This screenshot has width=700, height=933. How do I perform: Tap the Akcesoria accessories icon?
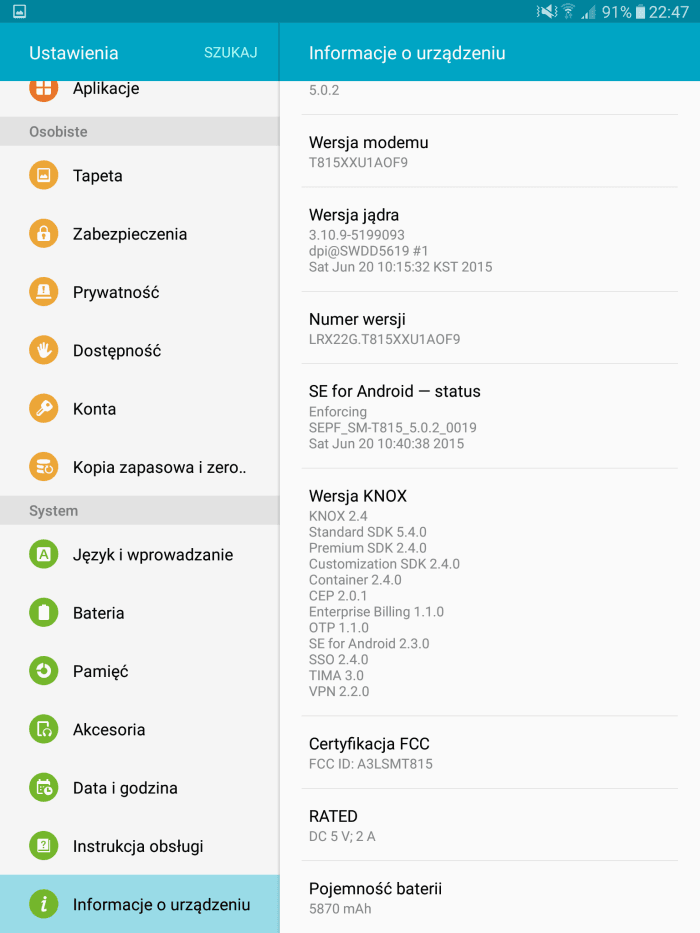tap(43, 730)
